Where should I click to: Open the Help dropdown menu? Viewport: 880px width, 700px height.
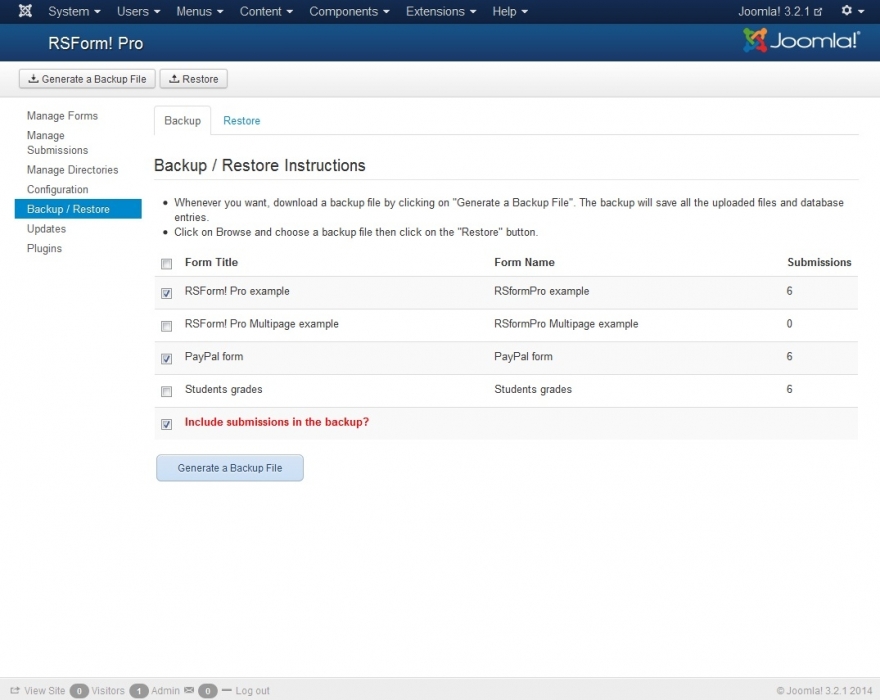pos(510,11)
